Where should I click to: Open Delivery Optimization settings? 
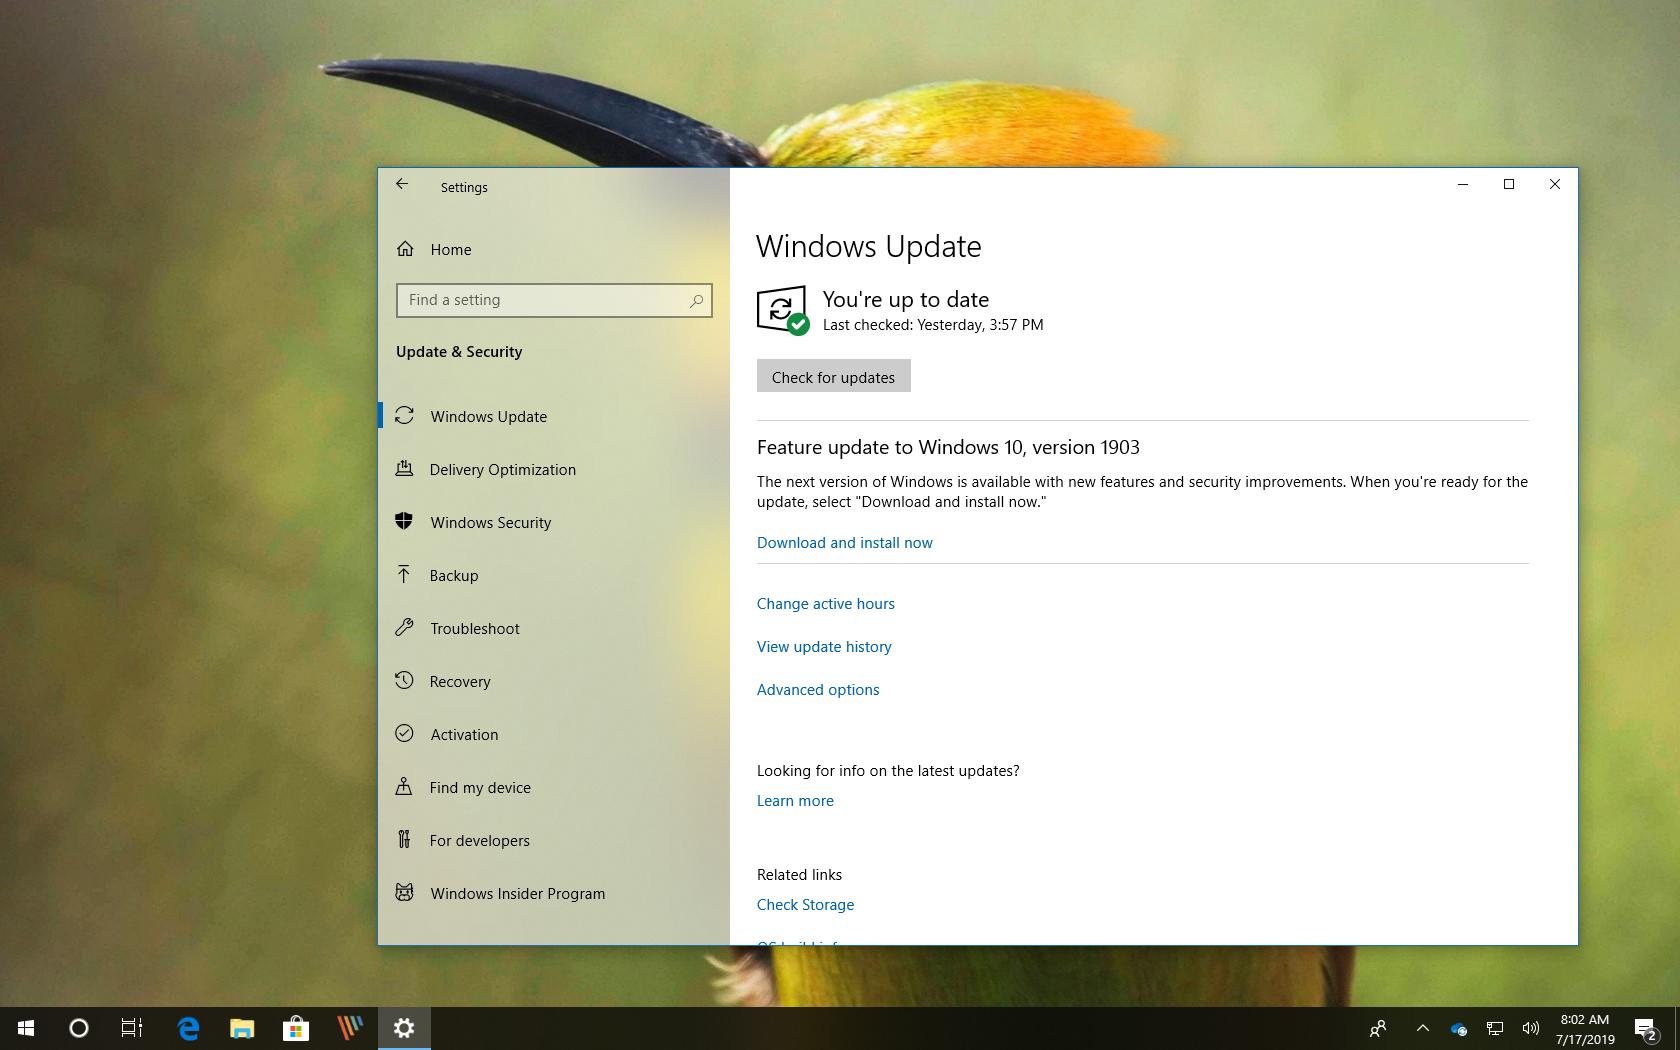(554, 469)
